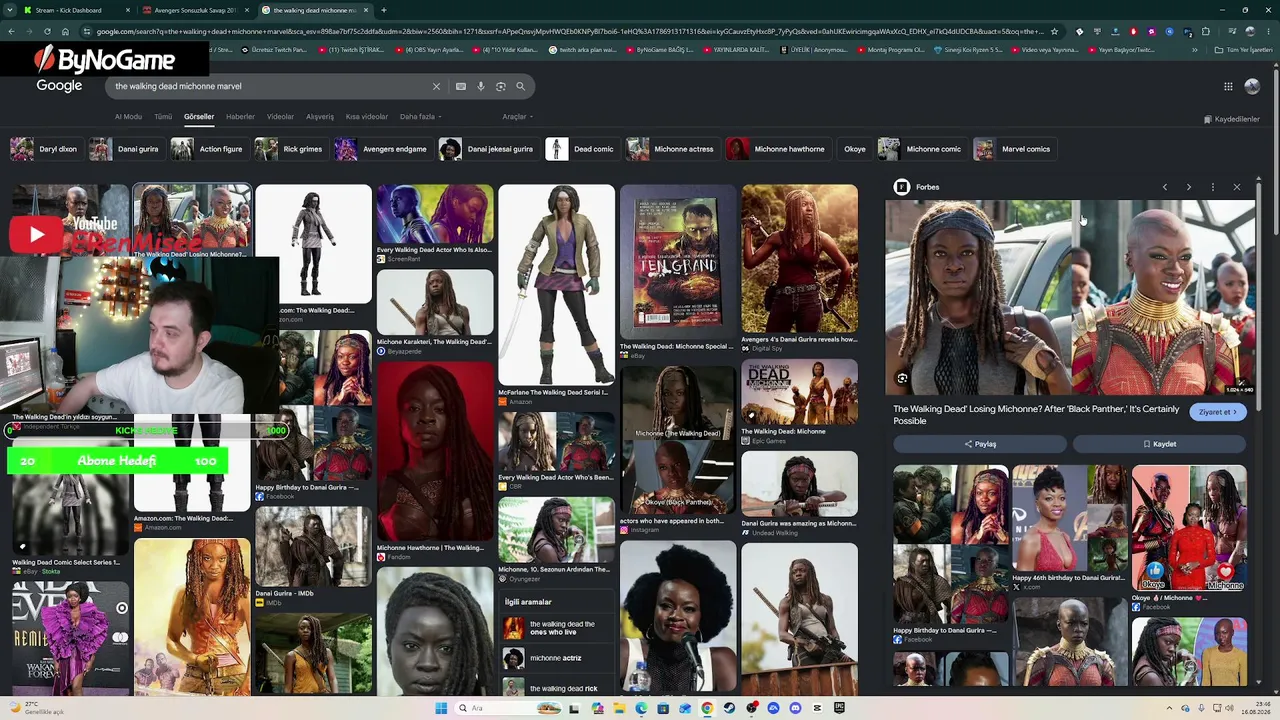The image size is (1280, 720).
Task: Filter images by the 'Avengers endgame' chip
Action: tap(382, 149)
